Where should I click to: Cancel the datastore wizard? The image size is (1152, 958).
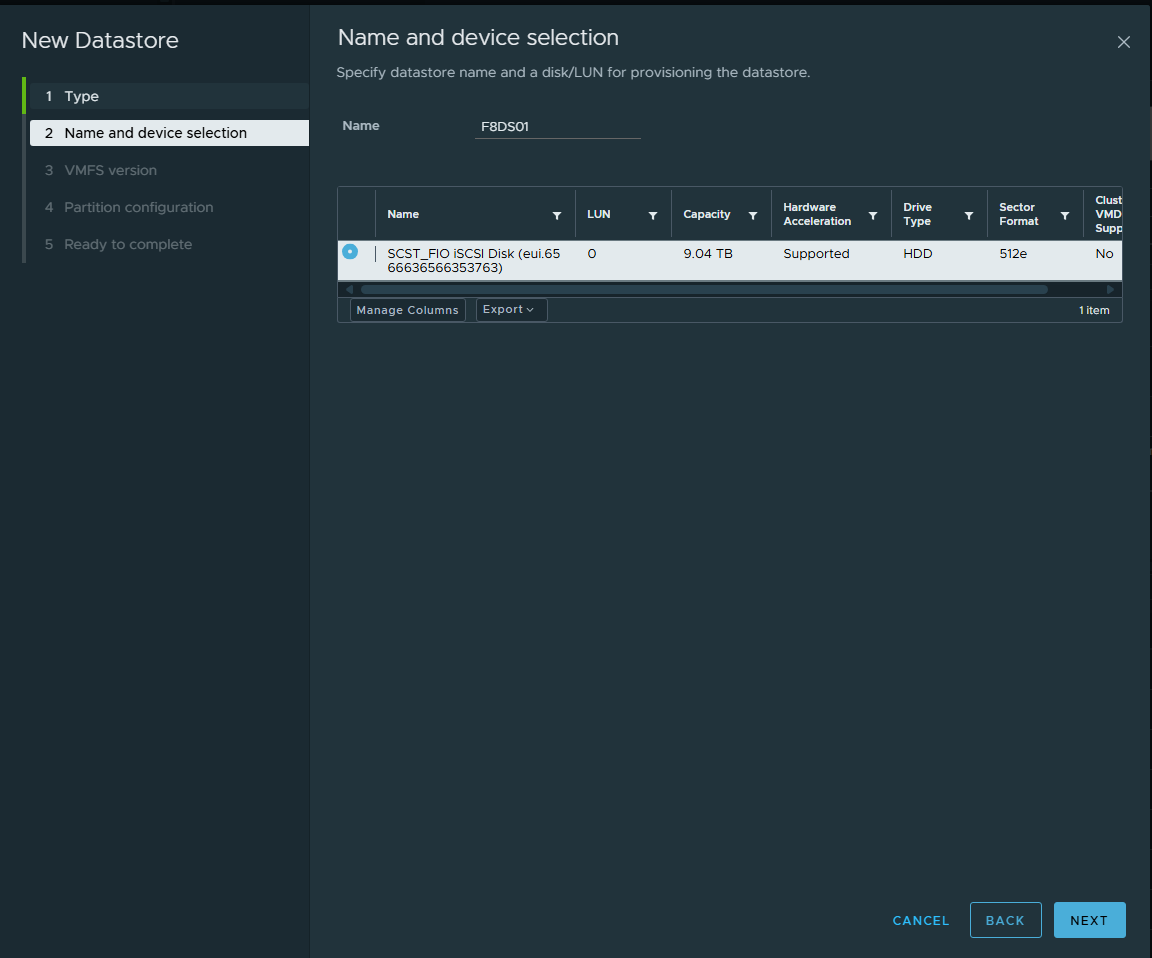coord(921,920)
